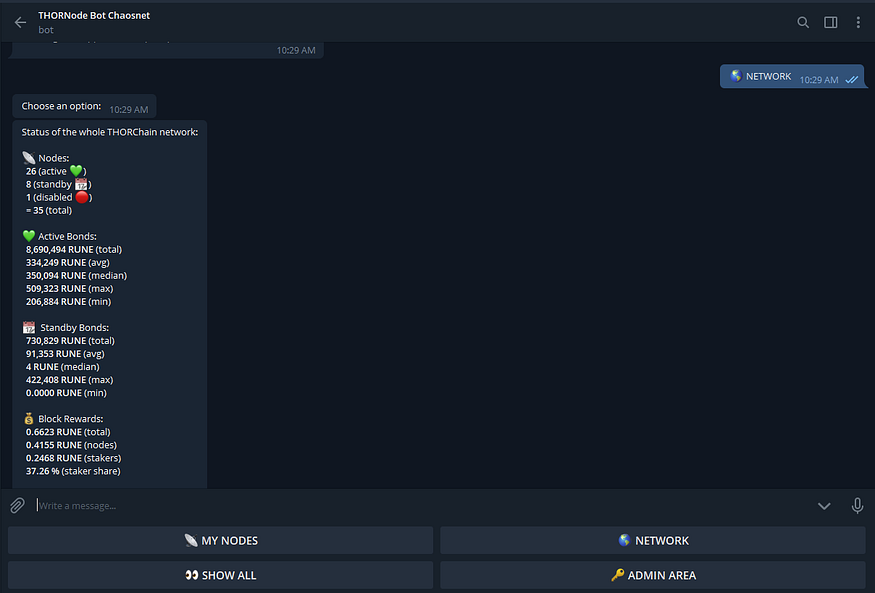Click '8,690,494 RUNE (total)' value

74,249
